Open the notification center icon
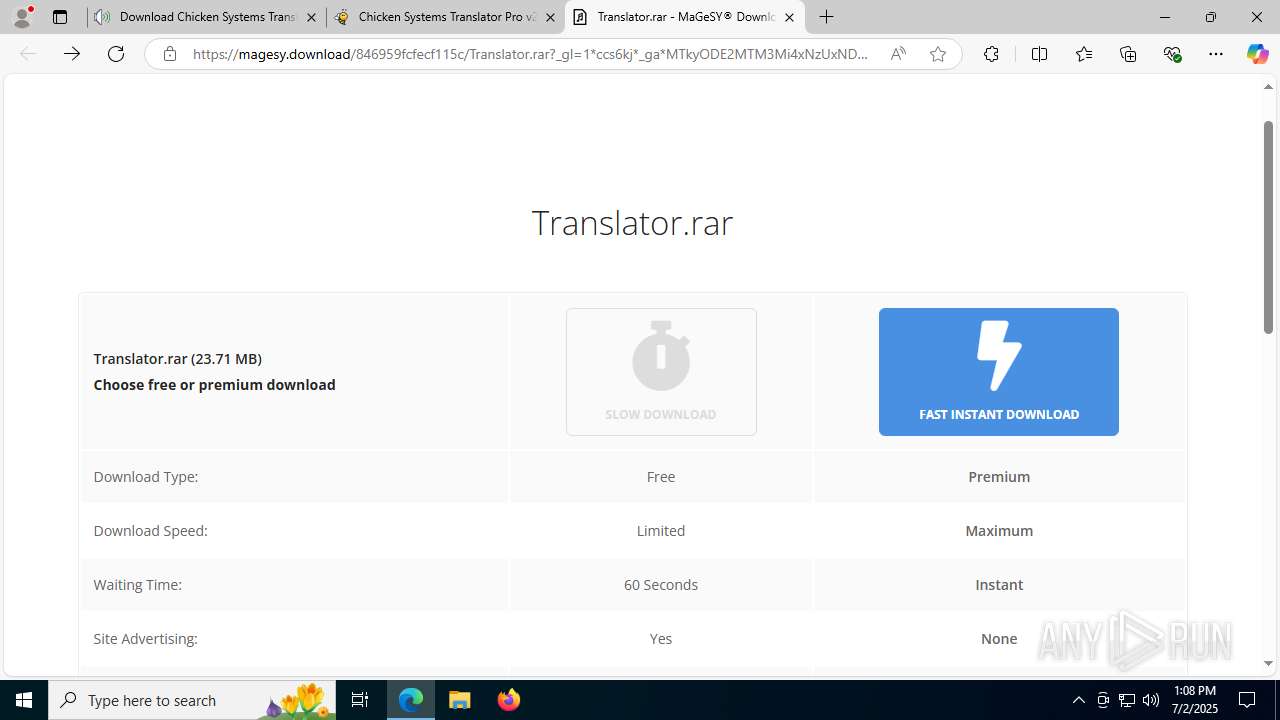The height and width of the screenshot is (720, 1280). tap(1247, 700)
